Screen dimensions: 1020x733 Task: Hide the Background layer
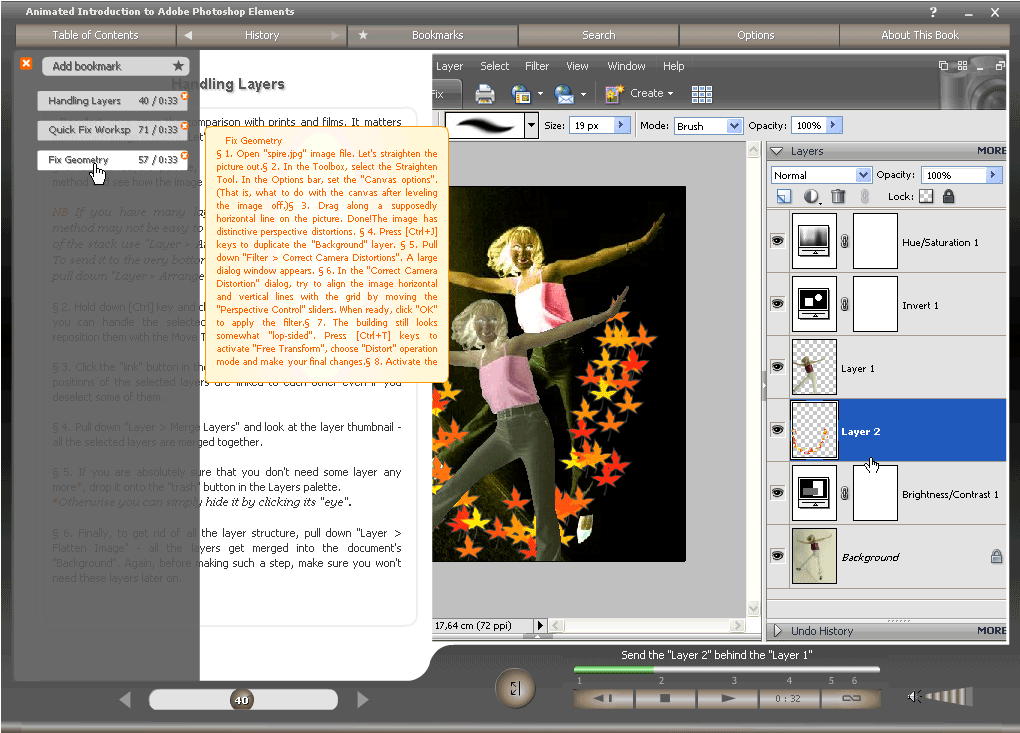(x=777, y=556)
